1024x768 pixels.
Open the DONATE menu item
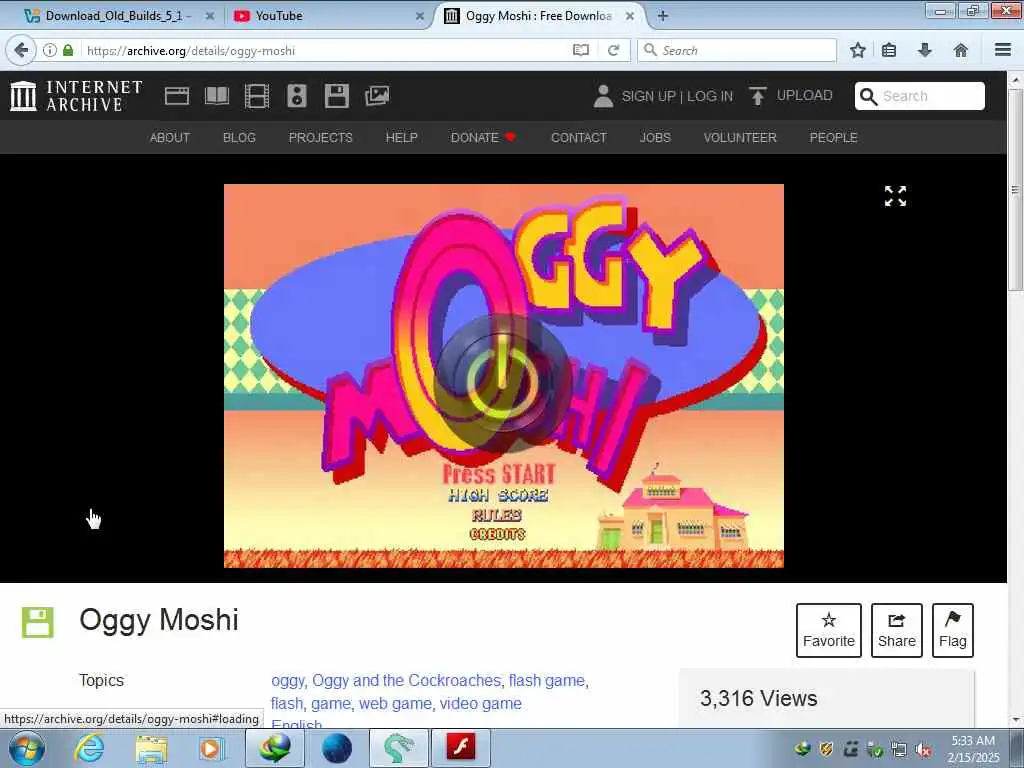pos(483,137)
